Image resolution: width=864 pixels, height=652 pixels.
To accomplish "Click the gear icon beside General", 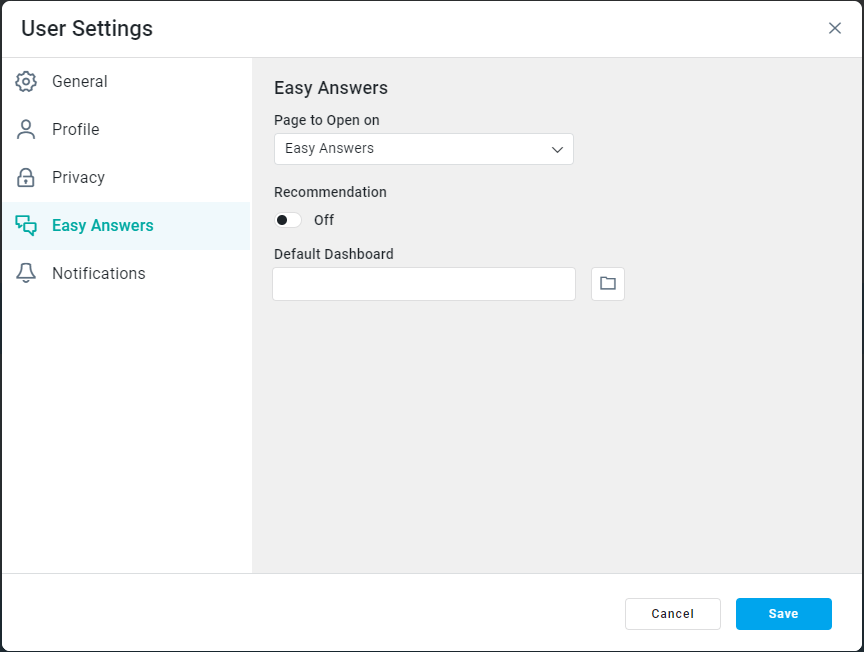I will 26,82.
